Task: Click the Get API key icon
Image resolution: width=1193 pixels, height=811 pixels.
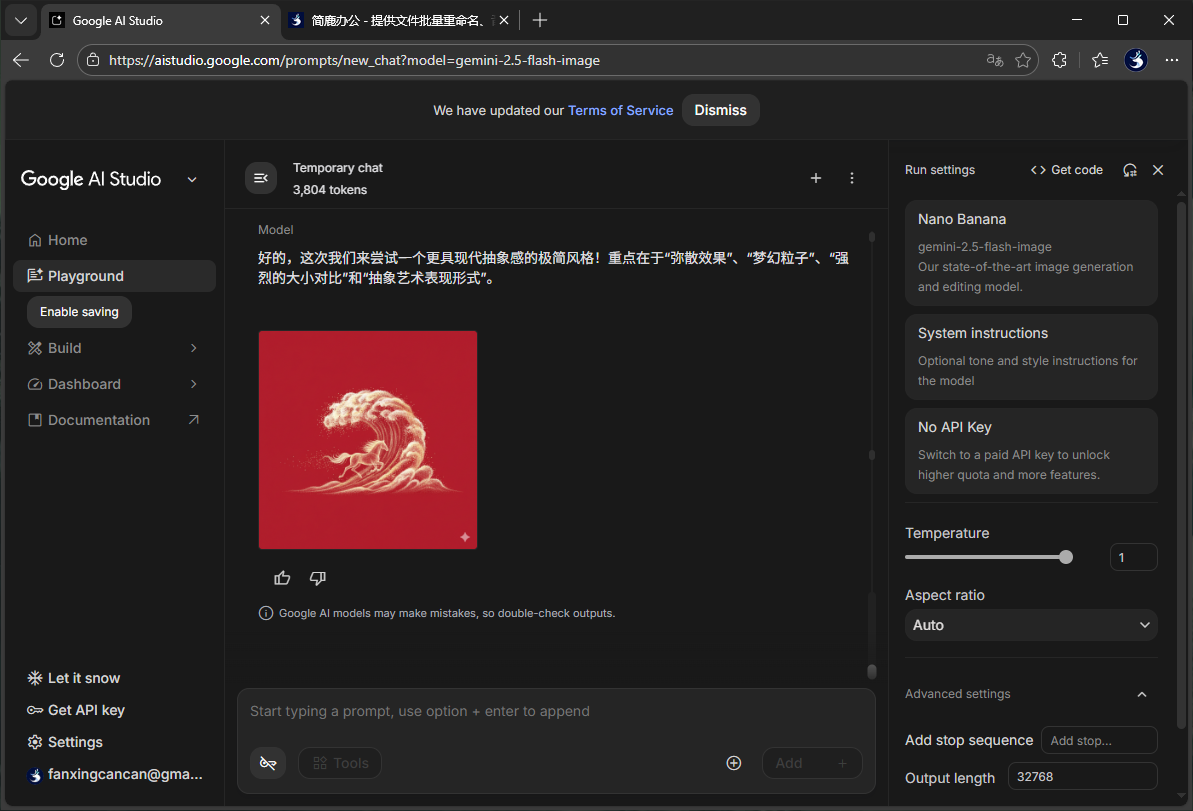Action: pyautogui.click(x=35, y=710)
